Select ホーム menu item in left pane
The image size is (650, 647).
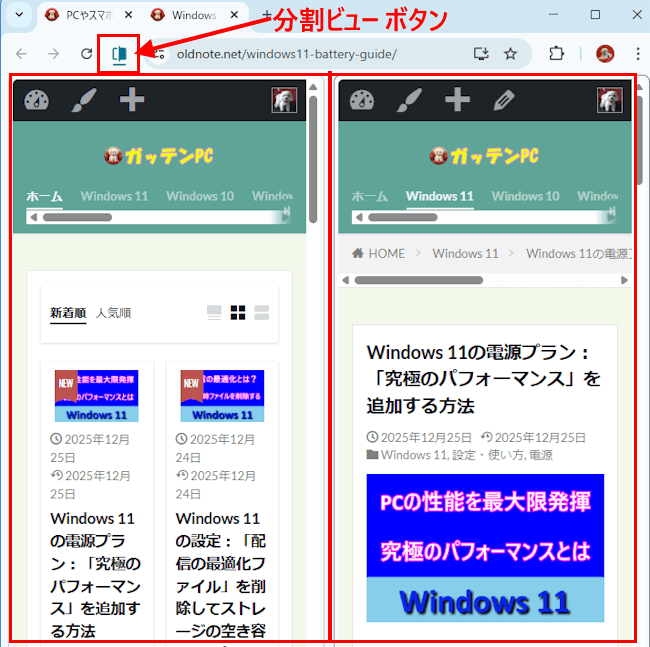click(44, 196)
